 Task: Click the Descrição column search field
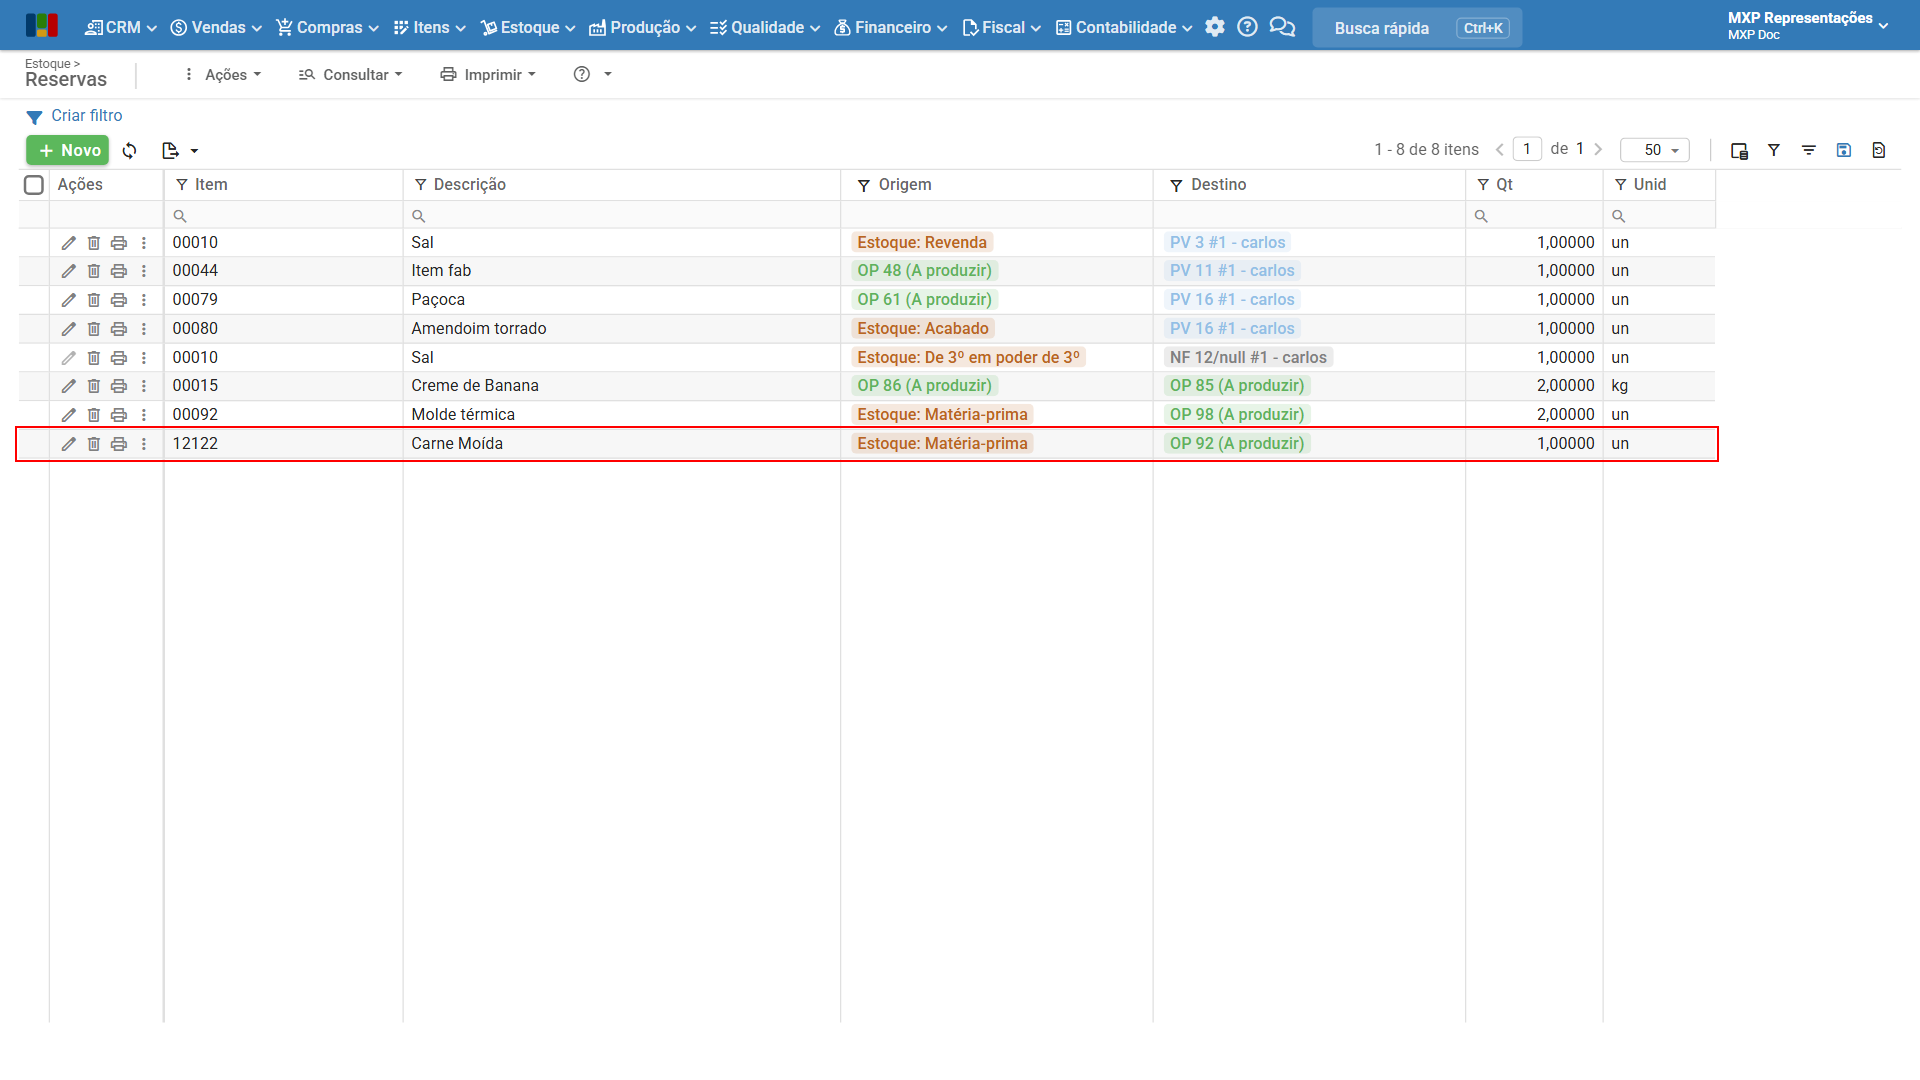click(x=622, y=216)
